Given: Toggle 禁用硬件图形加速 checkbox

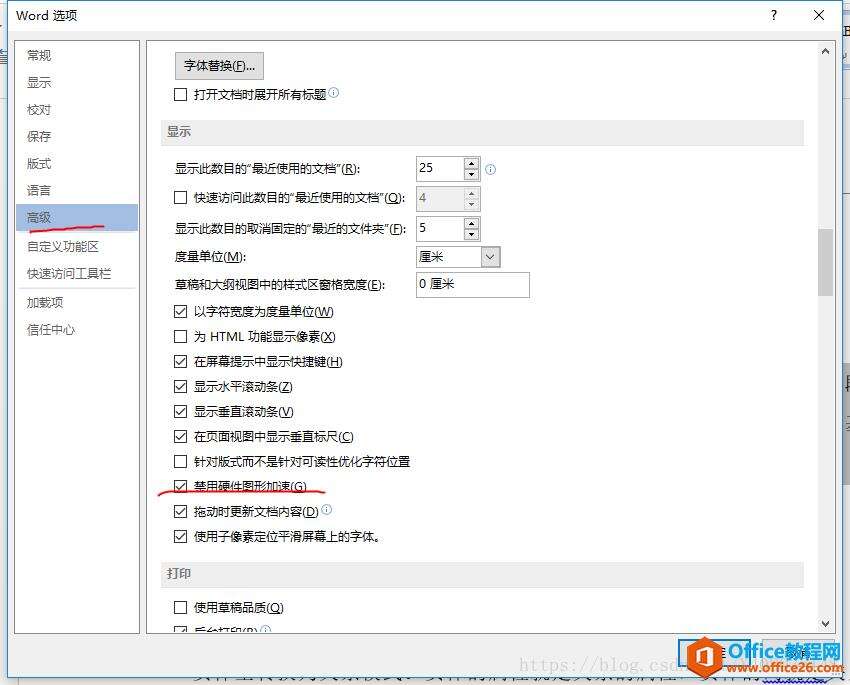Looking at the screenshot, I should (181, 486).
